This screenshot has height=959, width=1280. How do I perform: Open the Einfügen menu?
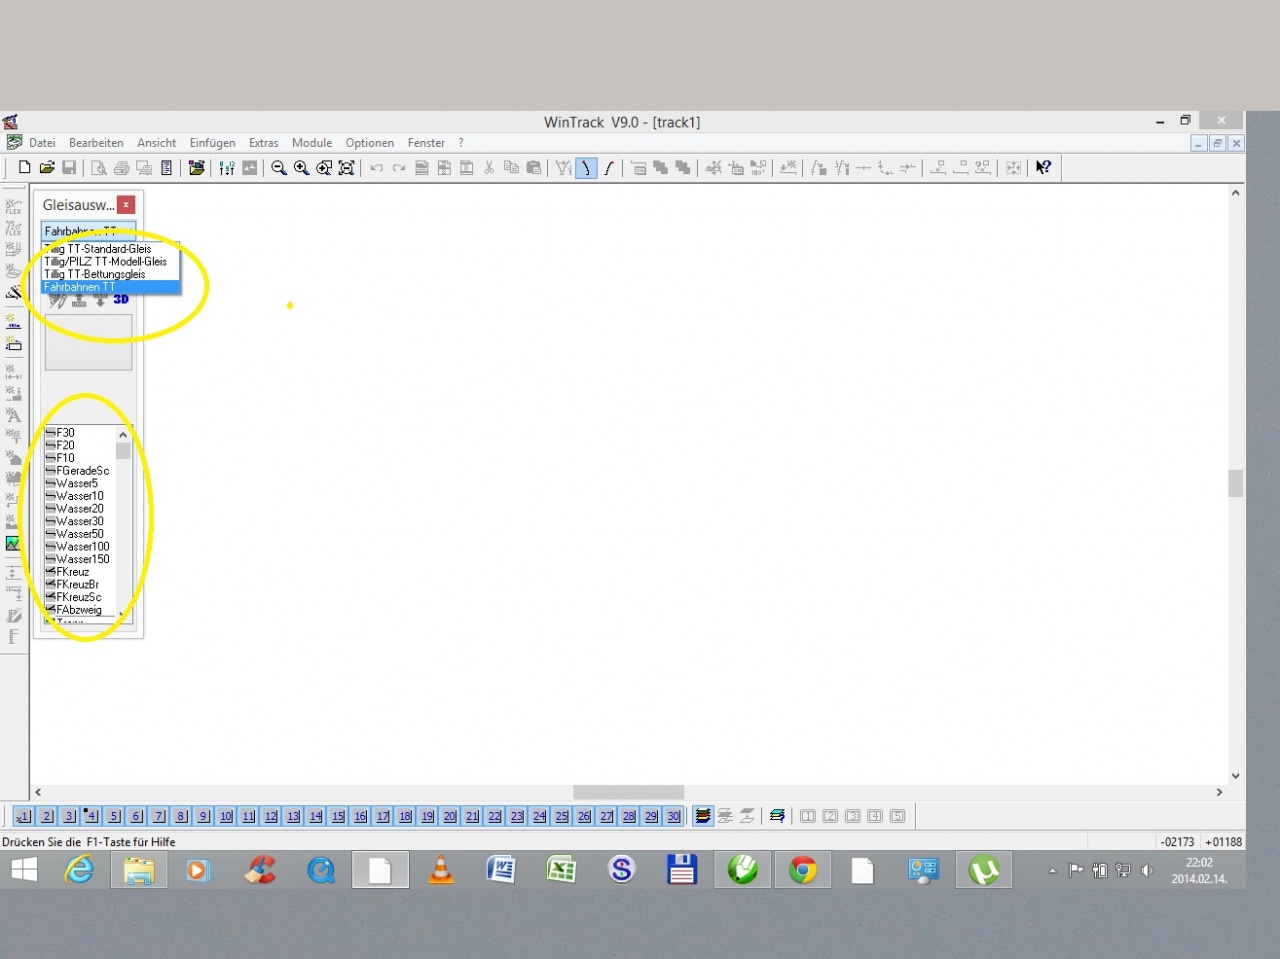tap(212, 143)
